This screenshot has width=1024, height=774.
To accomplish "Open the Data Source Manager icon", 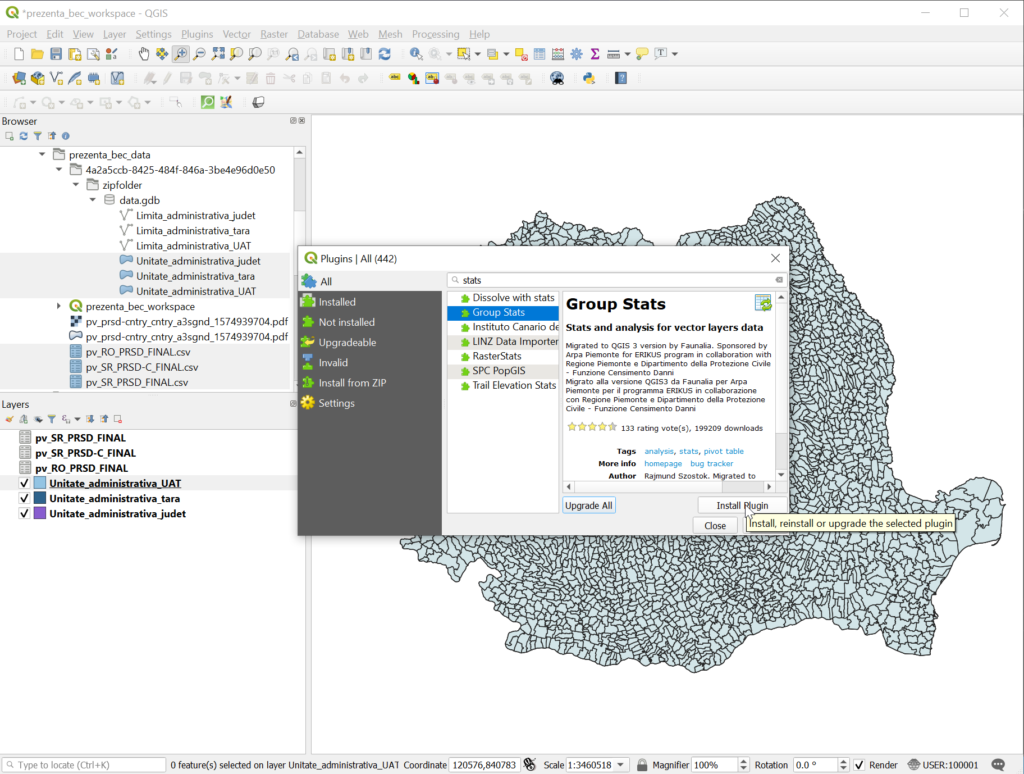I will pyautogui.click(x=19, y=78).
